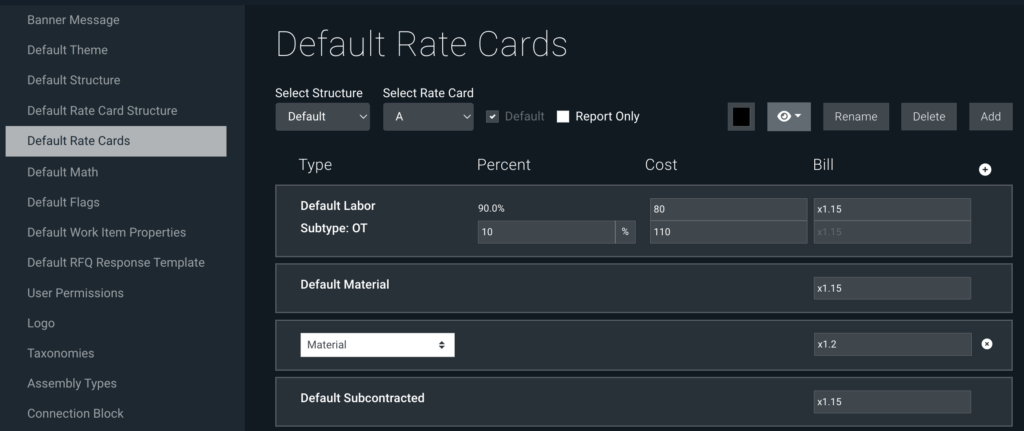Open the Material type dropdown

[x=377, y=345]
